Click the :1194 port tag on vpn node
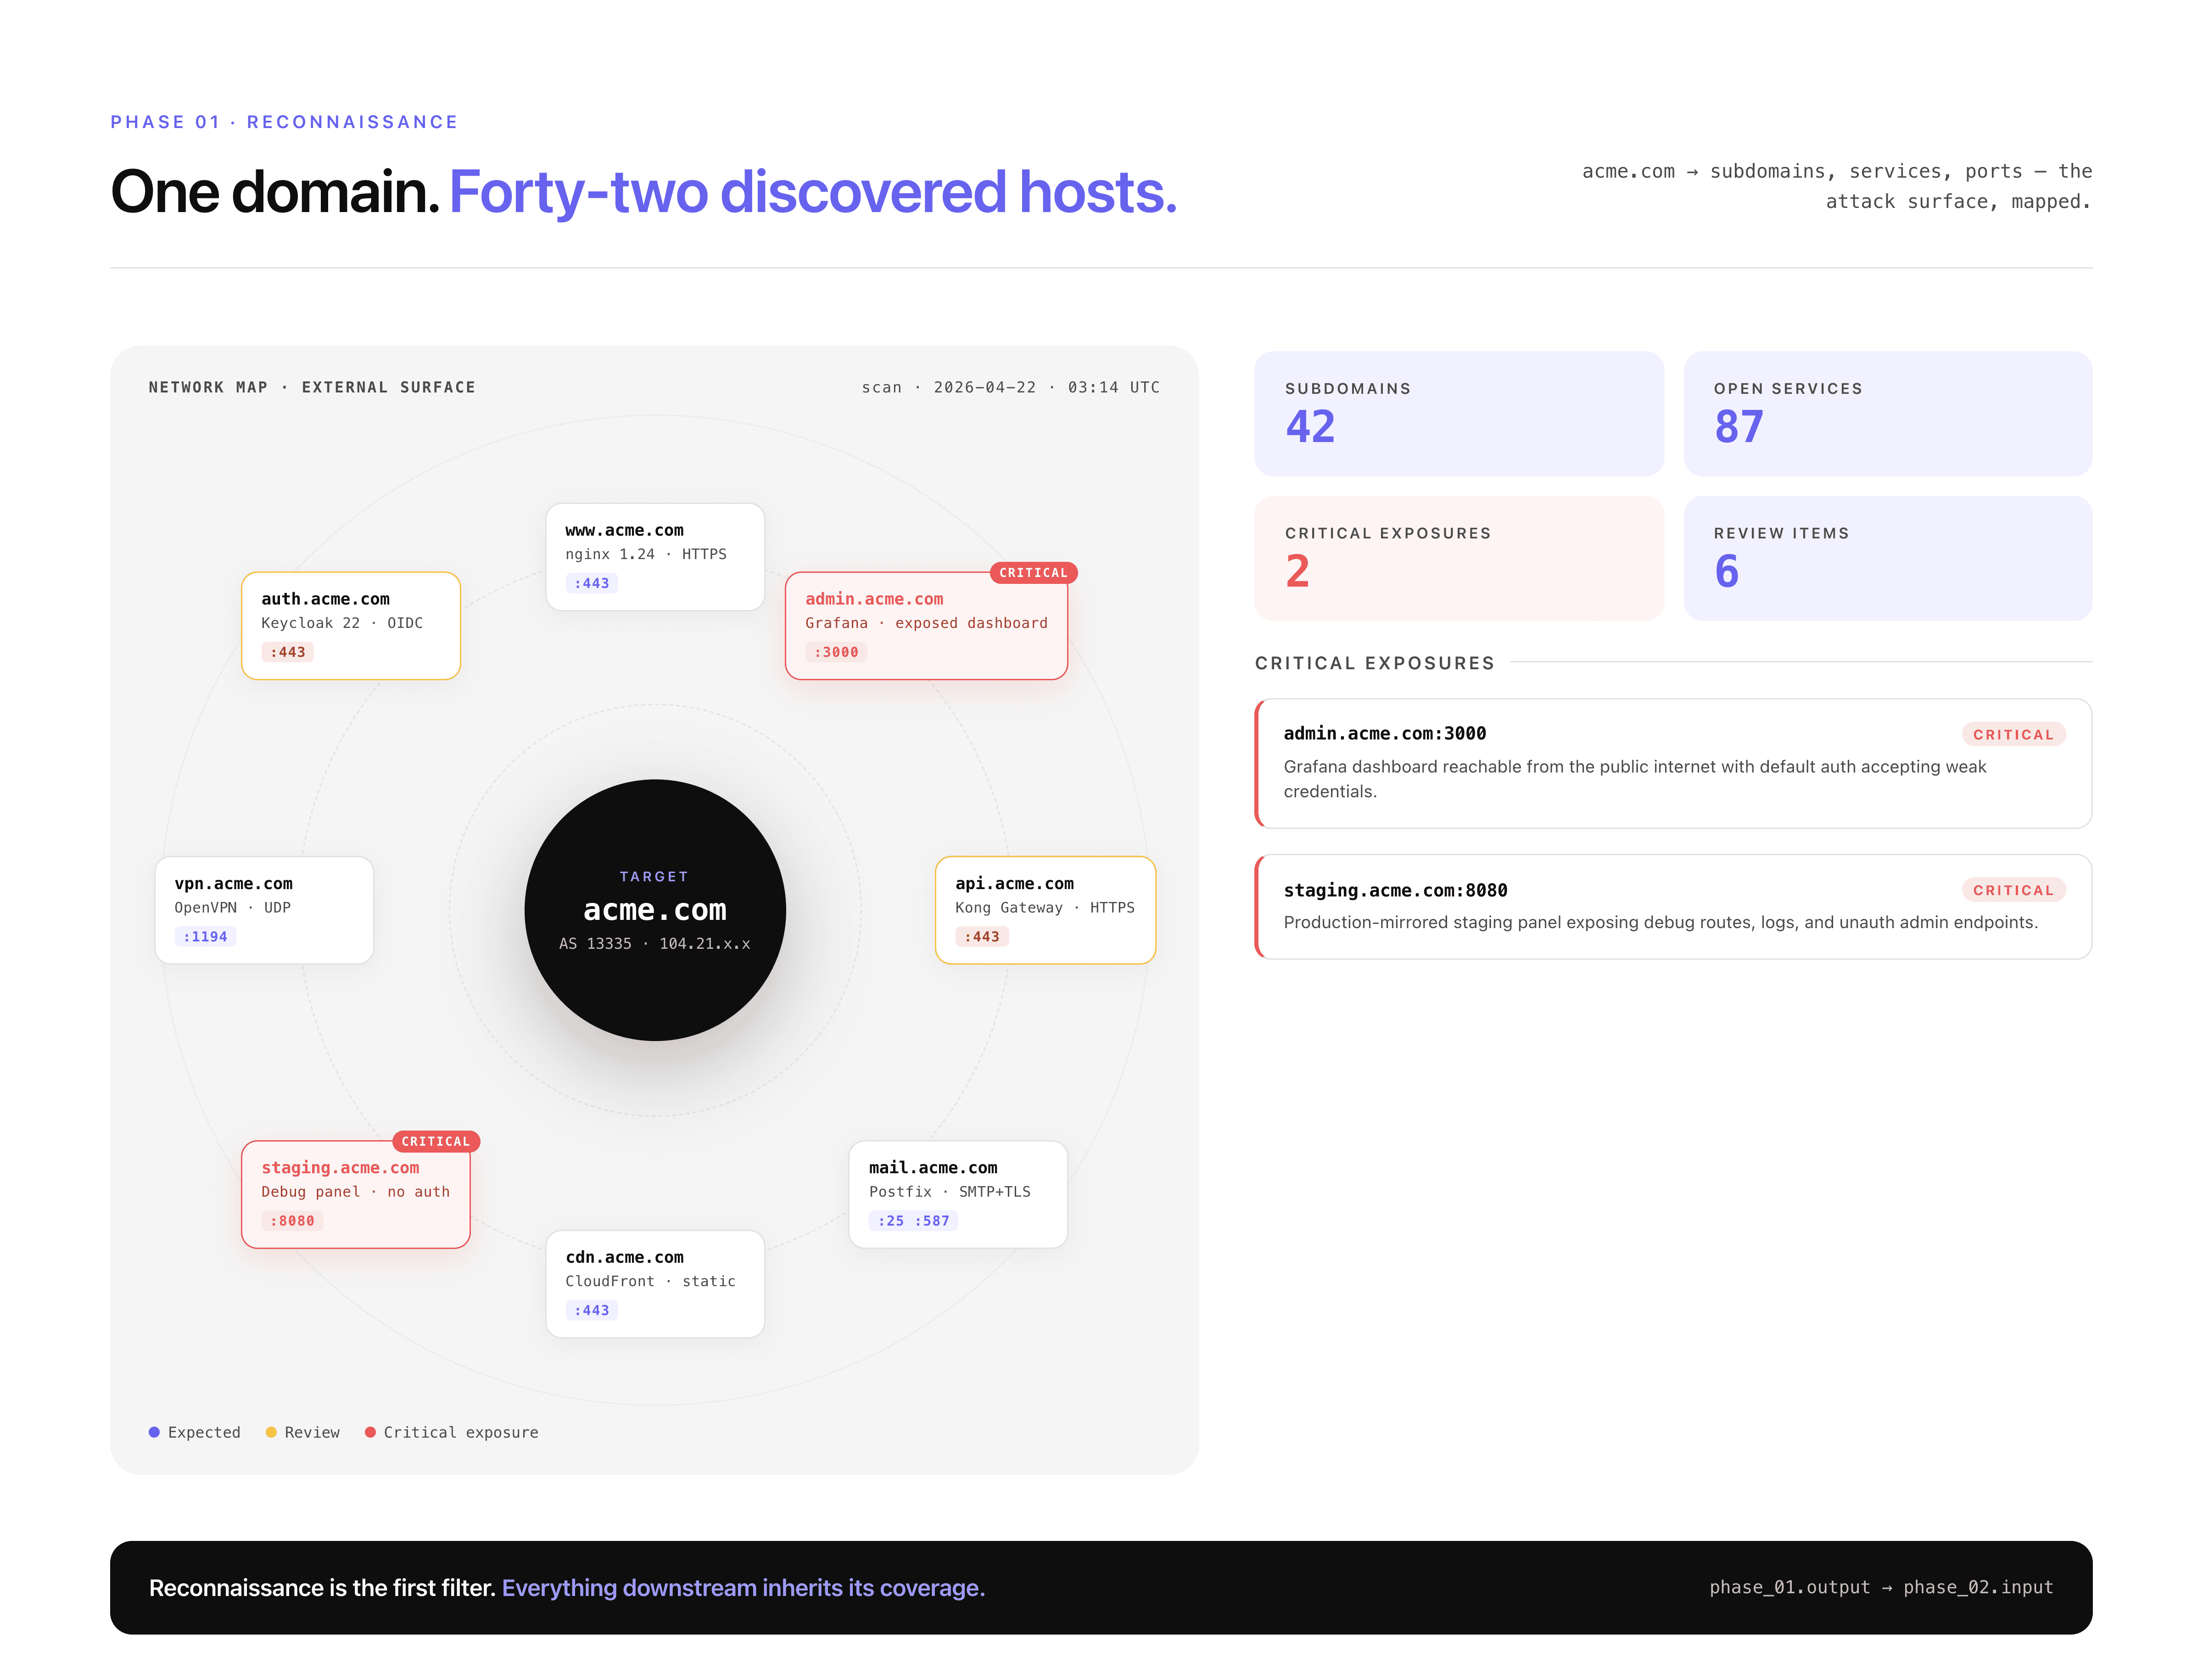This screenshot has height=1680, width=2203. click(205, 936)
